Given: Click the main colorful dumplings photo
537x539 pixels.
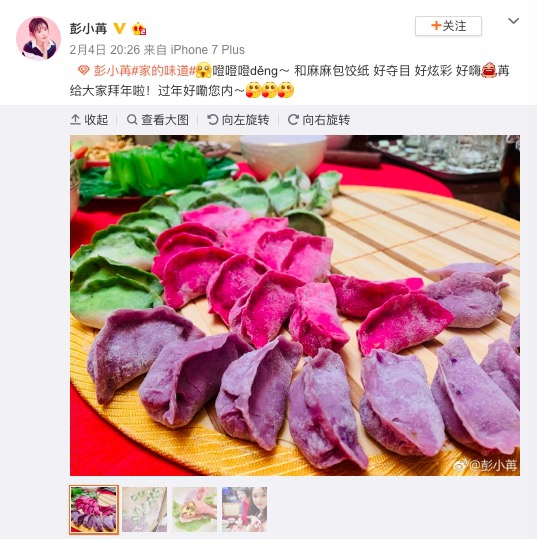Looking at the screenshot, I should point(295,305).
